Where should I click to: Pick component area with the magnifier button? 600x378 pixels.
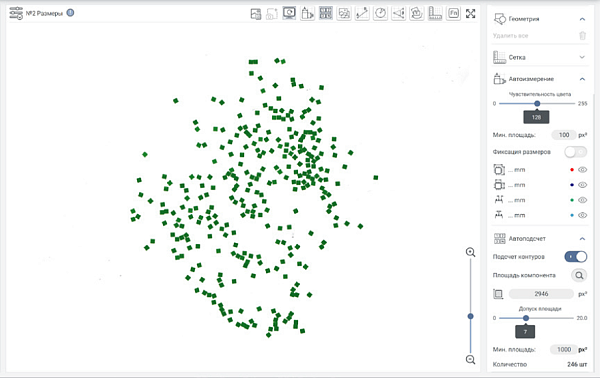click(x=579, y=275)
